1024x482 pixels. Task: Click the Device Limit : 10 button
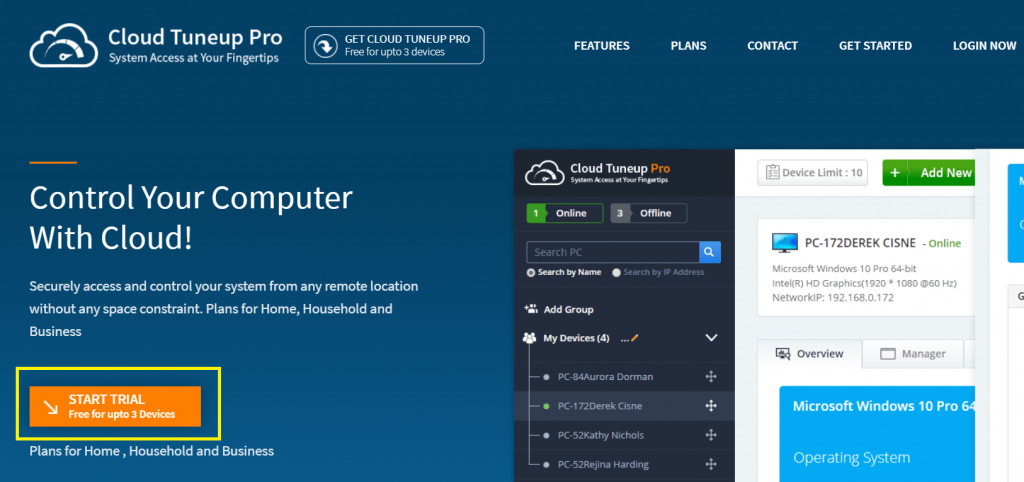[813, 173]
